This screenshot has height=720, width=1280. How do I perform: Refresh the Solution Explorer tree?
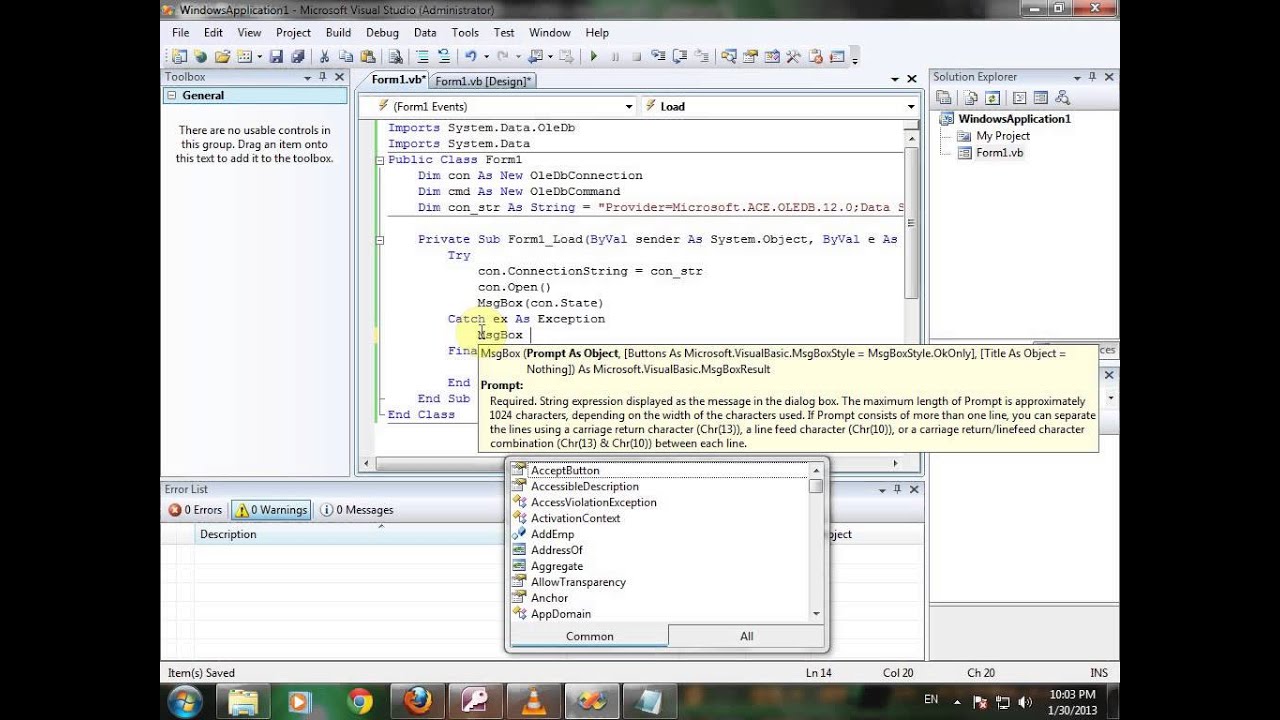point(992,98)
